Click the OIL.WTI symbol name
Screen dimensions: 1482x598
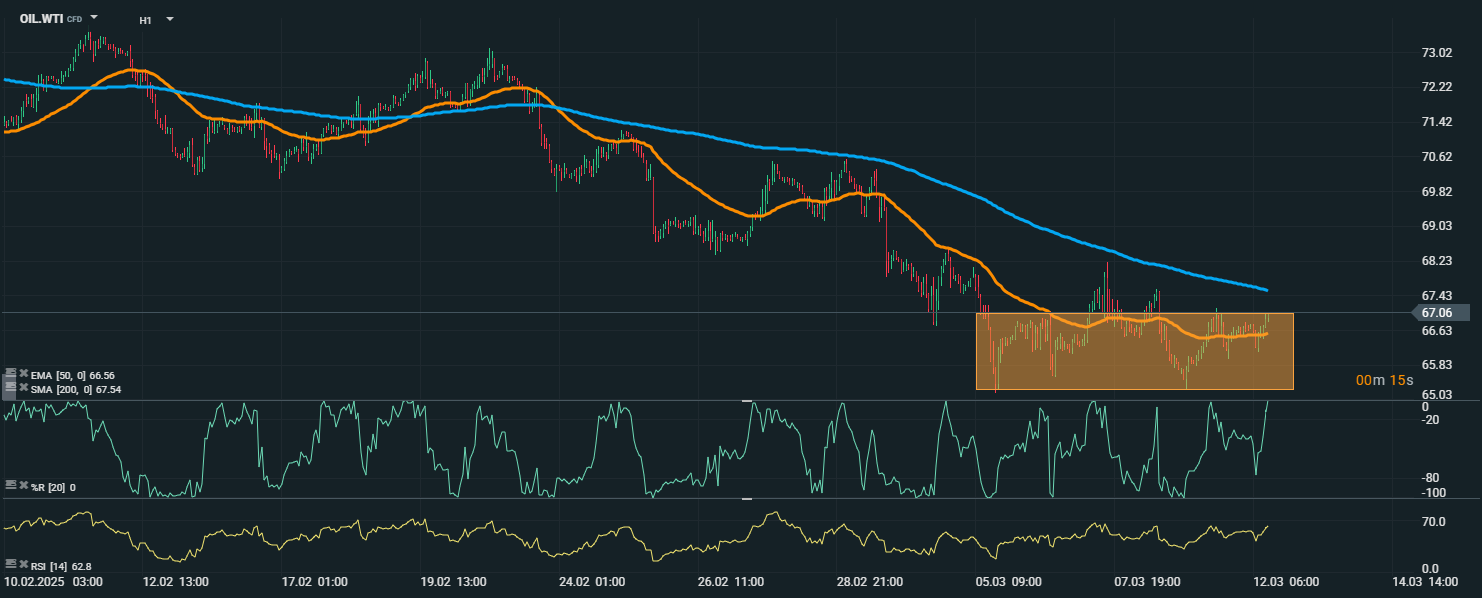point(41,18)
